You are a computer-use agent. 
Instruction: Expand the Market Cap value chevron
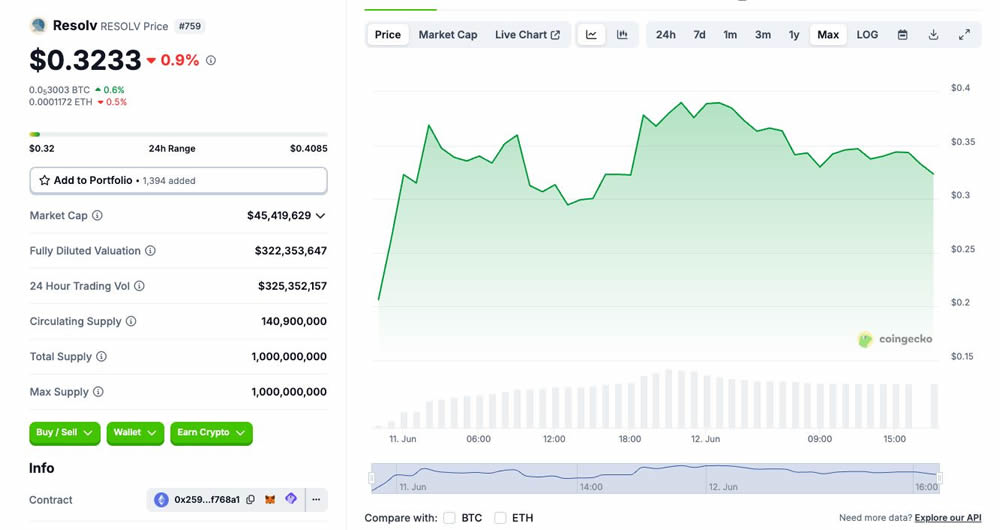tap(320, 216)
